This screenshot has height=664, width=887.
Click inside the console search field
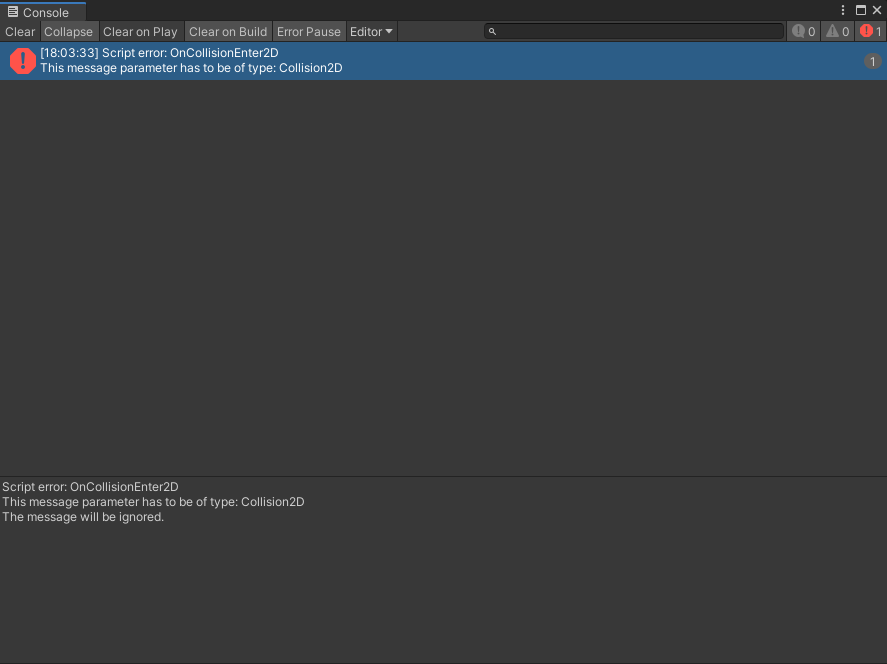(630, 31)
